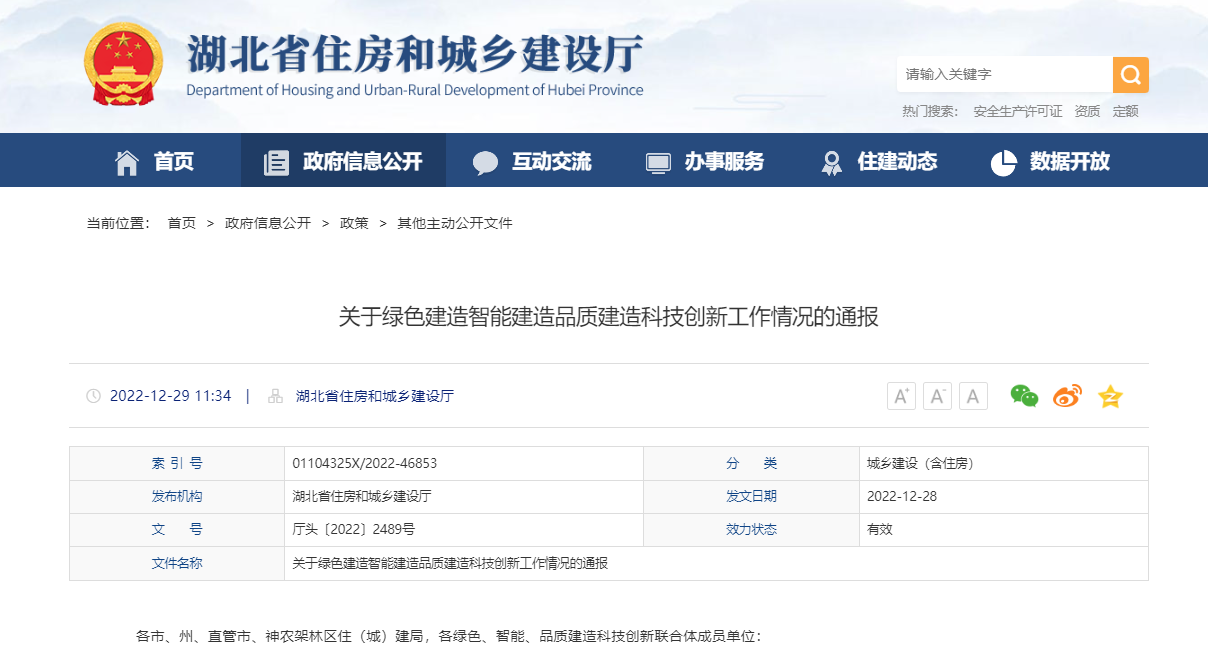The width and height of the screenshot is (1208, 655).
Task: Click the home icon beside 首页
Action: pyautogui.click(x=128, y=160)
